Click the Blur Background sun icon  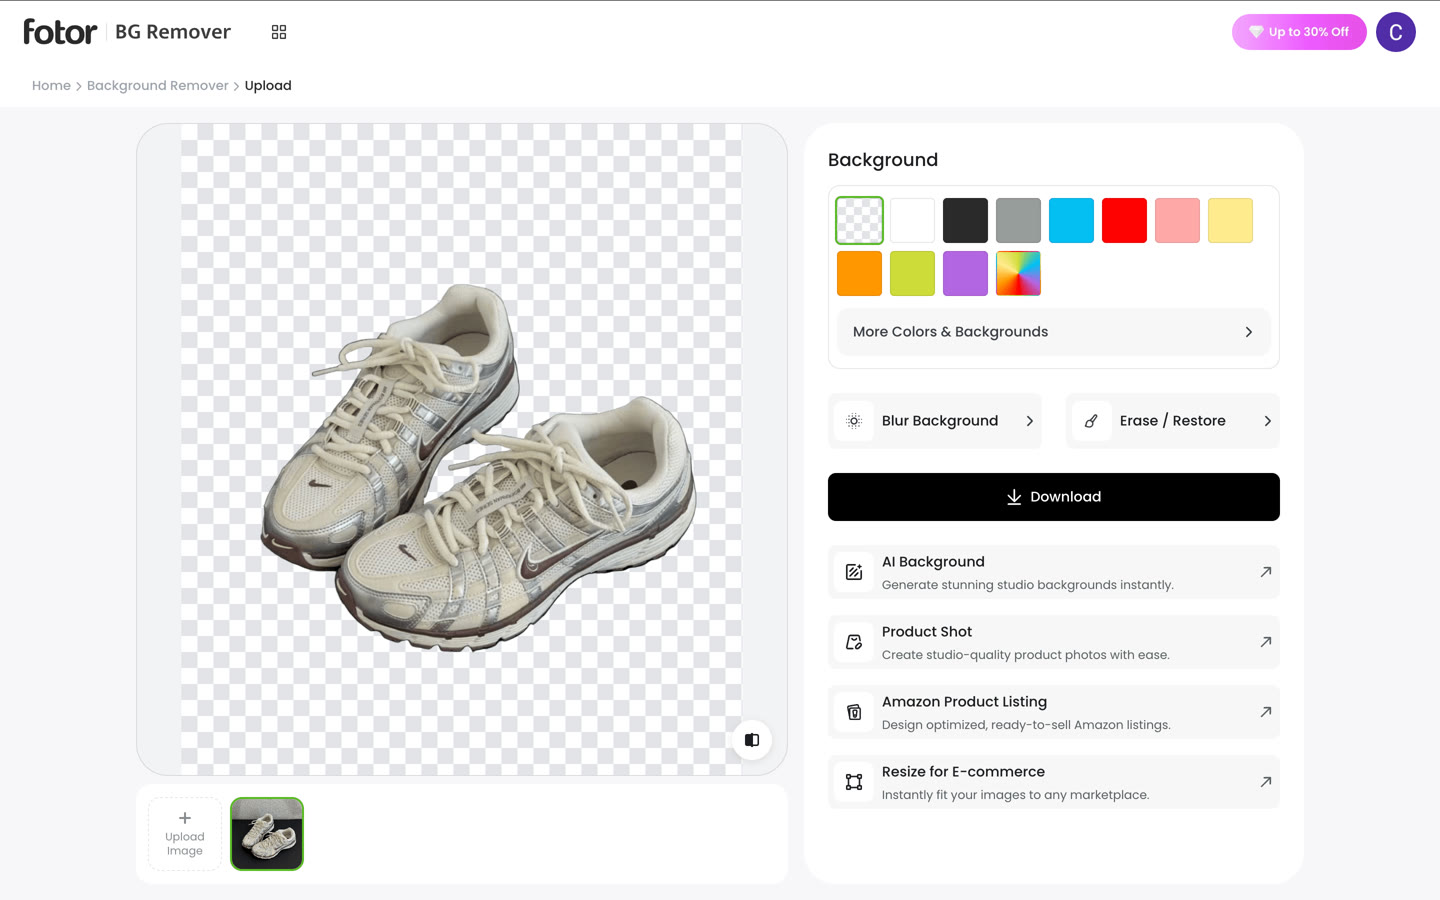[854, 421]
